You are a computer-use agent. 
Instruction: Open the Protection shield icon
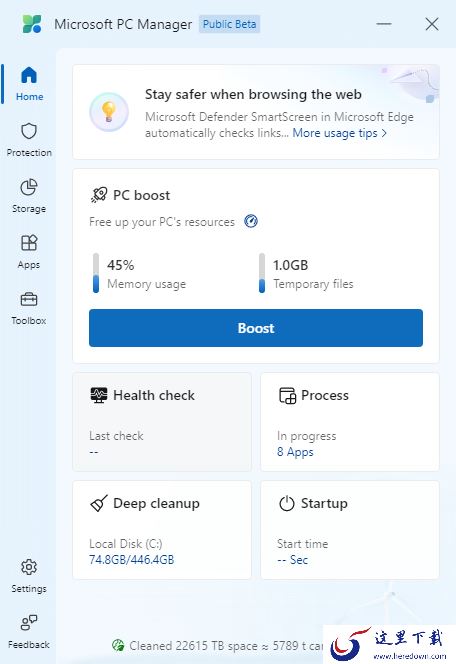point(29,131)
